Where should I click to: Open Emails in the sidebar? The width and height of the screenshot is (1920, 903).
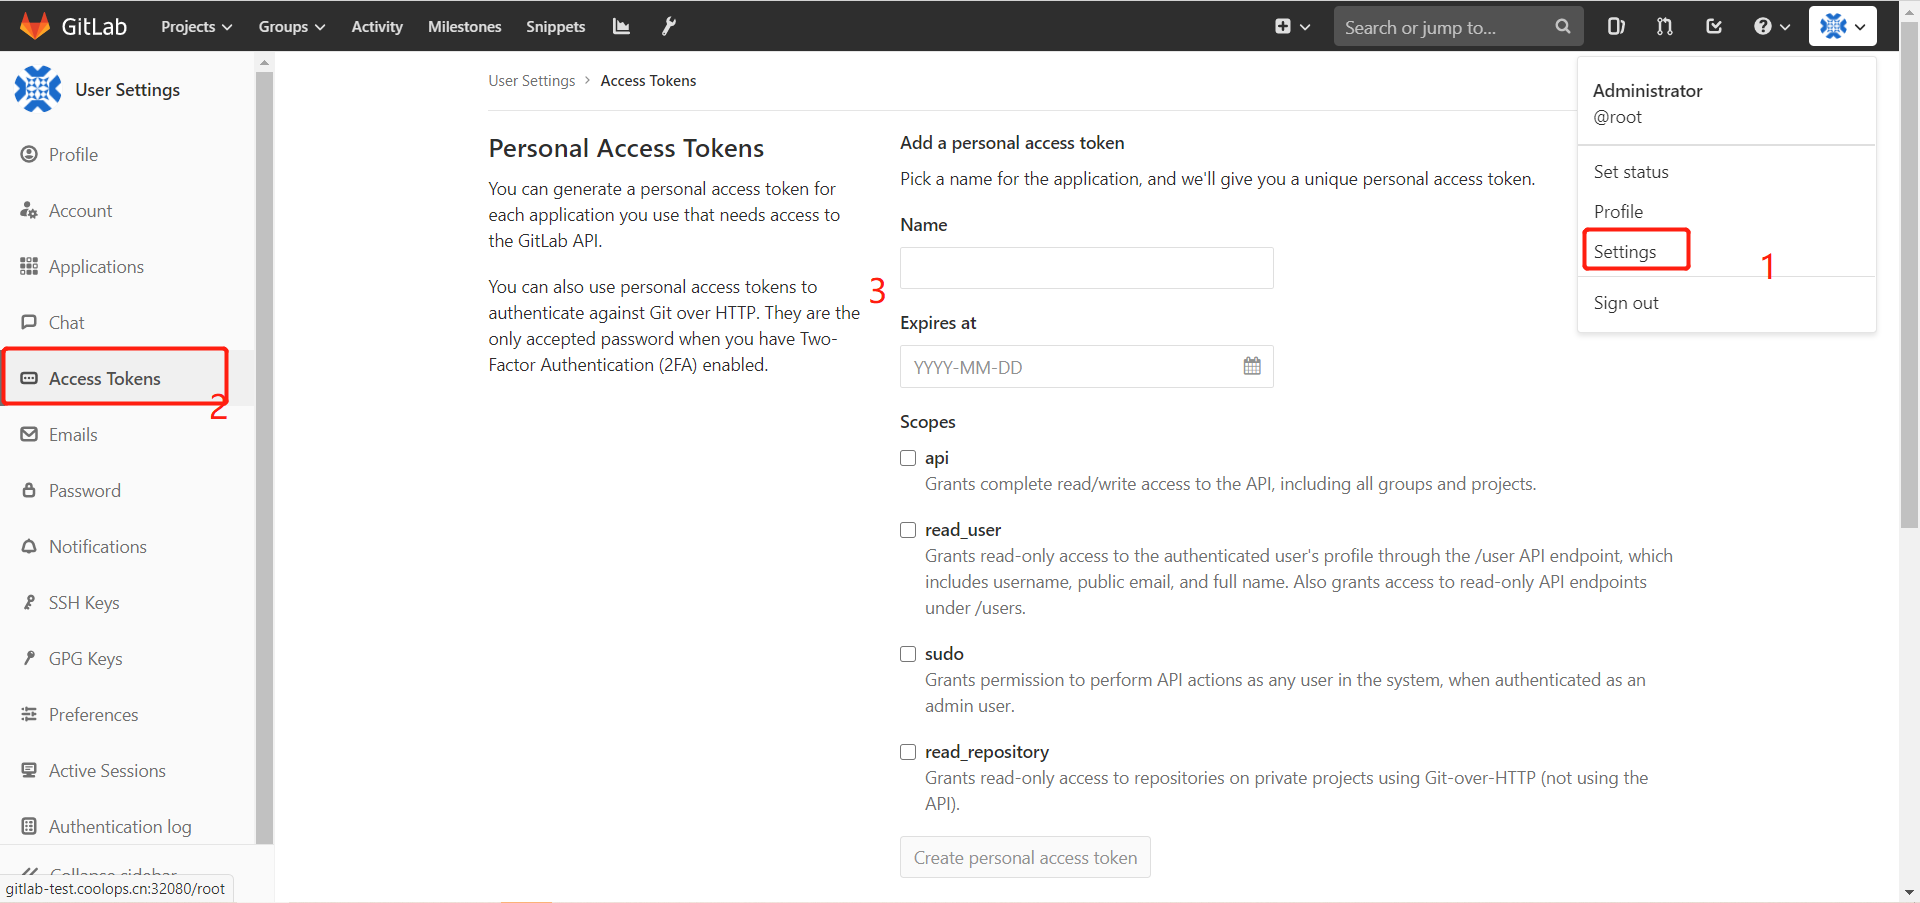[x=73, y=435]
